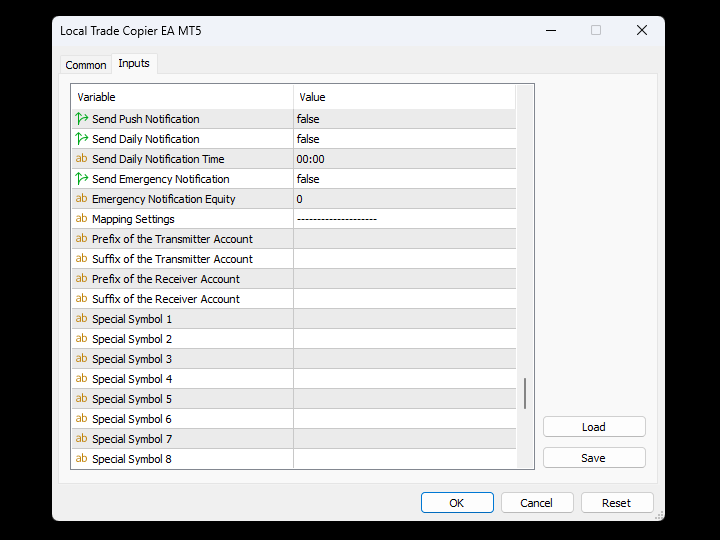Image resolution: width=720 pixels, height=540 pixels.
Task: Select the Inputs tab
Action: [x=134, y=63]
